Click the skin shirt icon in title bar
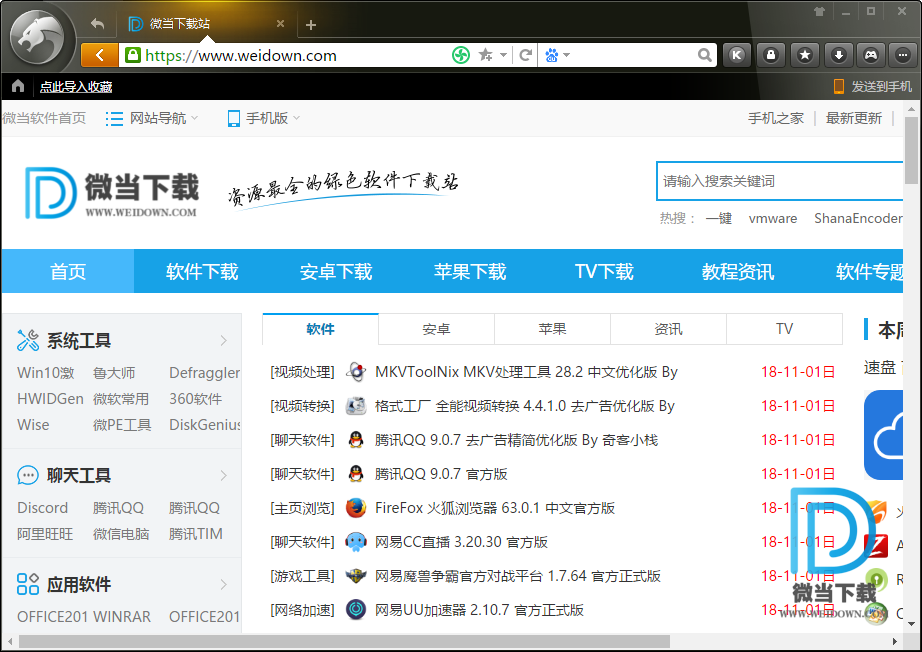This screenshot has width=922, height=652. 820,11
